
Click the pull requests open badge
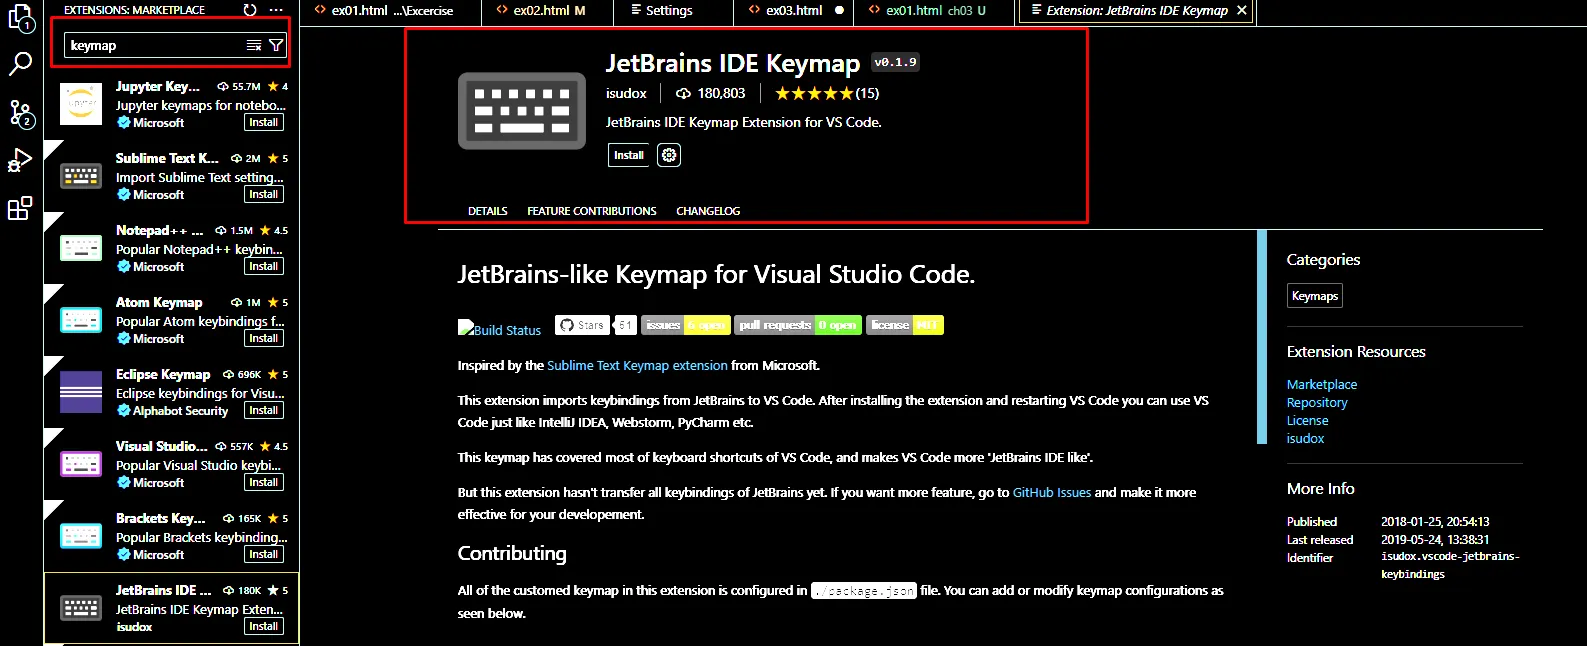tap(798, 325)
